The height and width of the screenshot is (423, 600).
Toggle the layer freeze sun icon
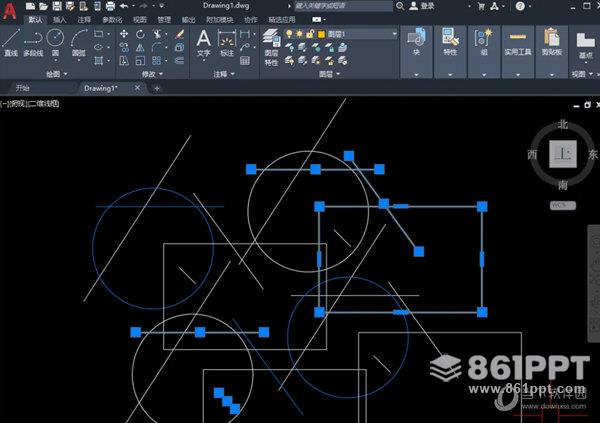coord(299,34)
